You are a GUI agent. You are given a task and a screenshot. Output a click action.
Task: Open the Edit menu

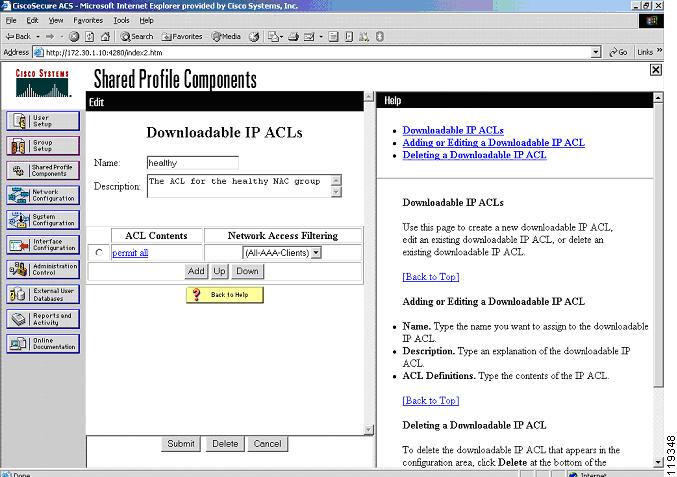(32, 20)
